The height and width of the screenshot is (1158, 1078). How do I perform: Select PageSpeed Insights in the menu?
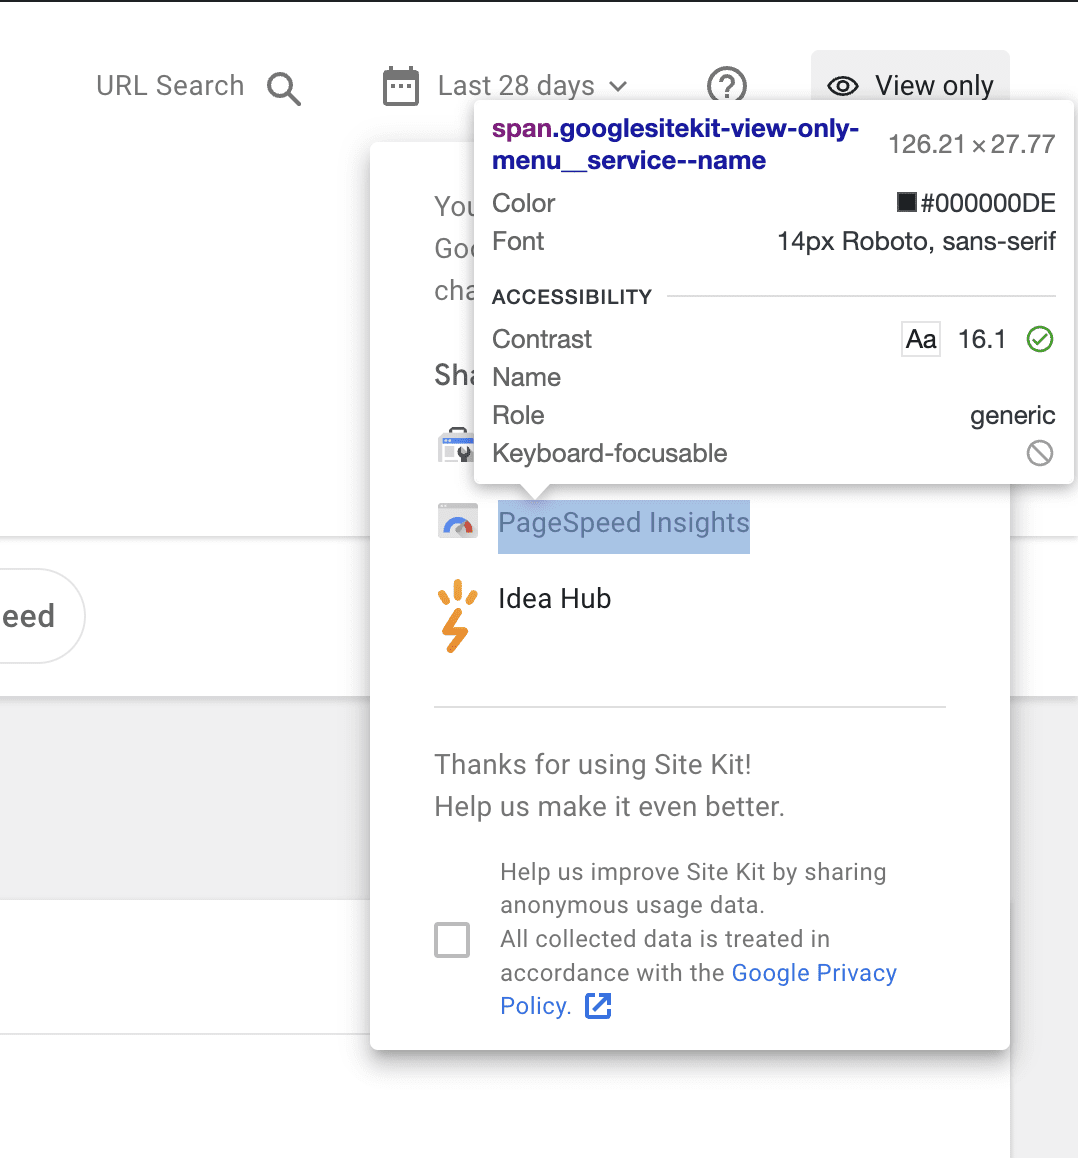(x=624, y=523)
